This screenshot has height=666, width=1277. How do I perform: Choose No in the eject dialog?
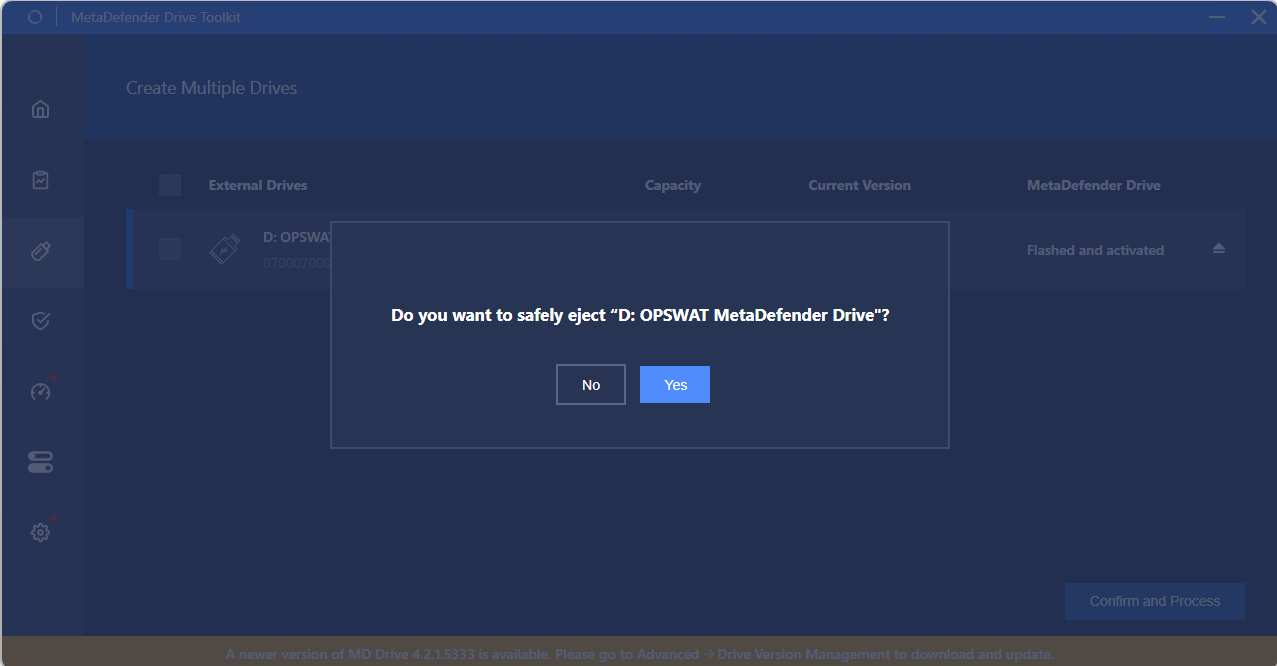591,385
